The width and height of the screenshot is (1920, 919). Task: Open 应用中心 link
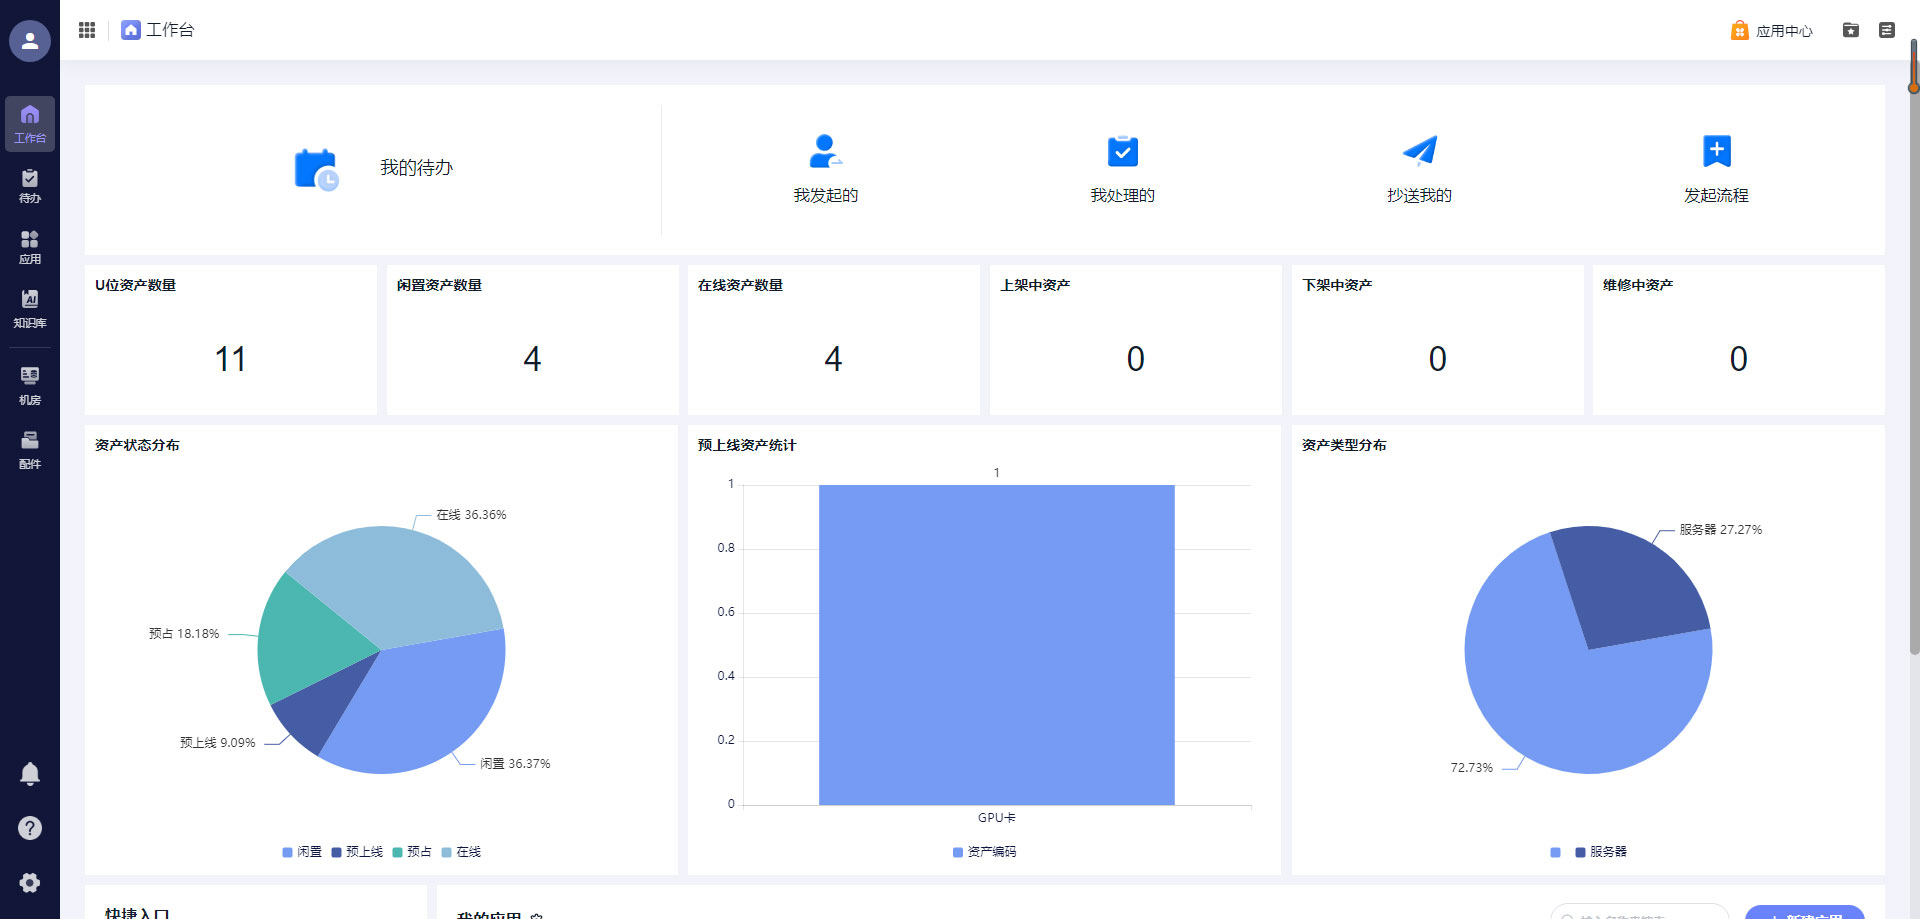pyautogui.click(x=1772, y=31)
